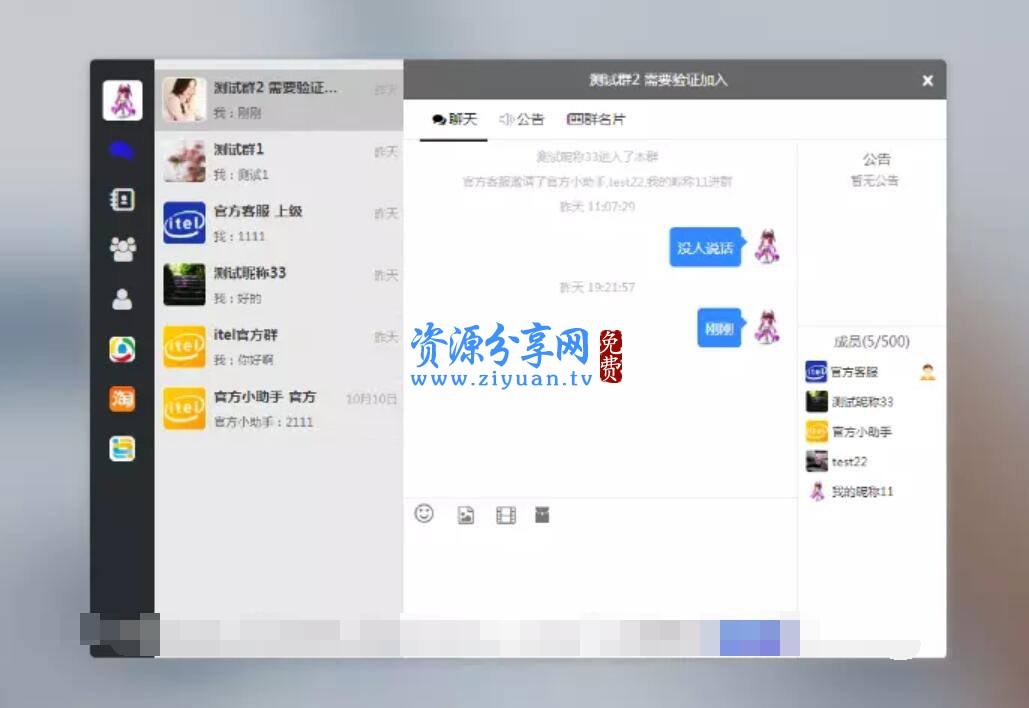Open conversation 测试昵称33 in chat list
1029x708 pixels.
(x=279, y=285)
